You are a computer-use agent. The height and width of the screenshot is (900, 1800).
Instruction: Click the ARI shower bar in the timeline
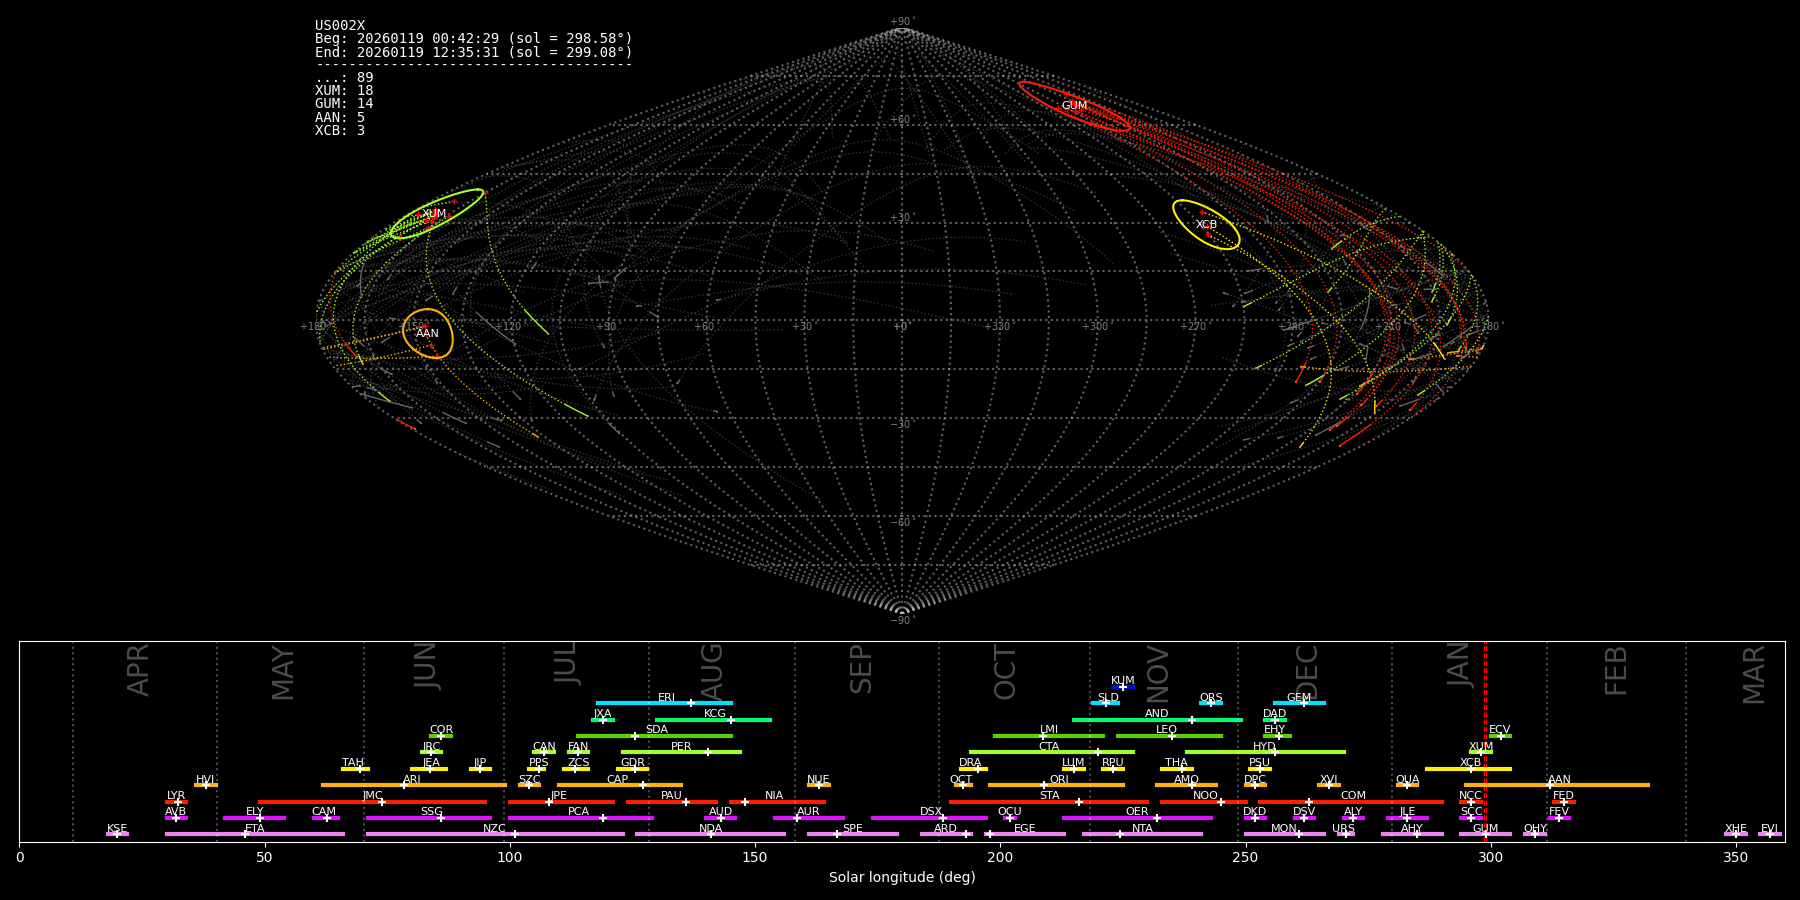[414, 785]
